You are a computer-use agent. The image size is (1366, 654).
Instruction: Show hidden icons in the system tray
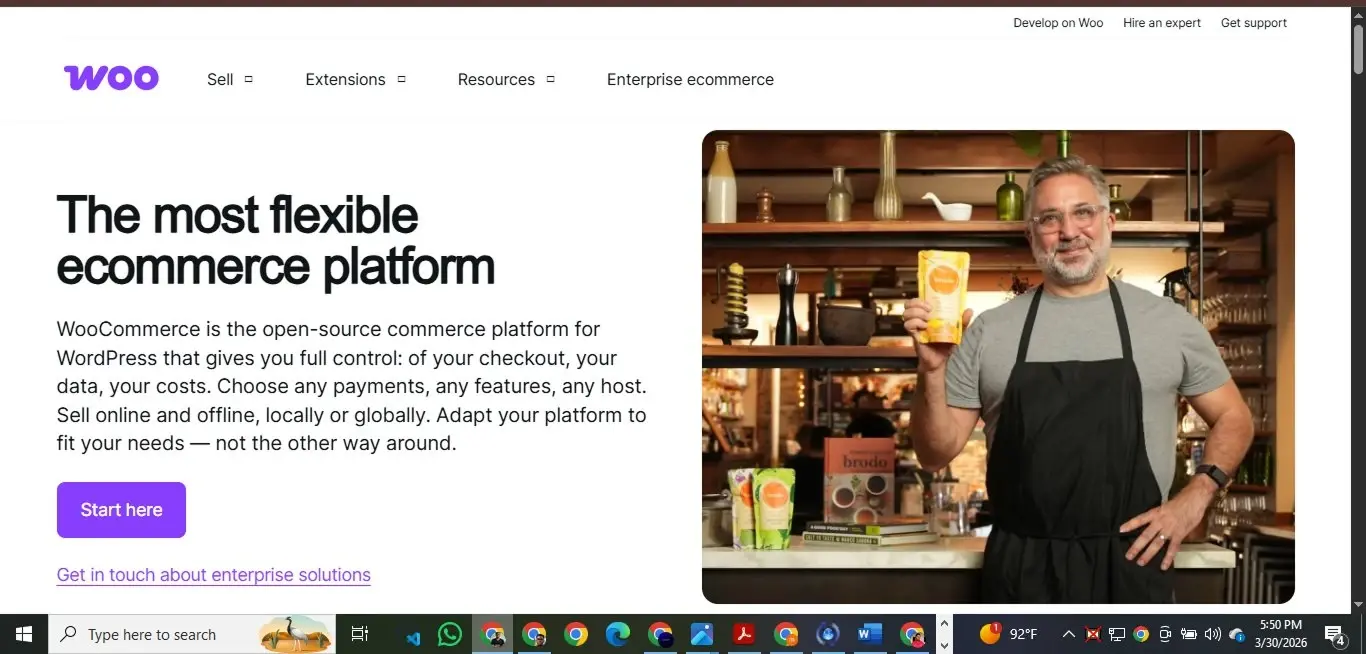[x=1068, y=633]
